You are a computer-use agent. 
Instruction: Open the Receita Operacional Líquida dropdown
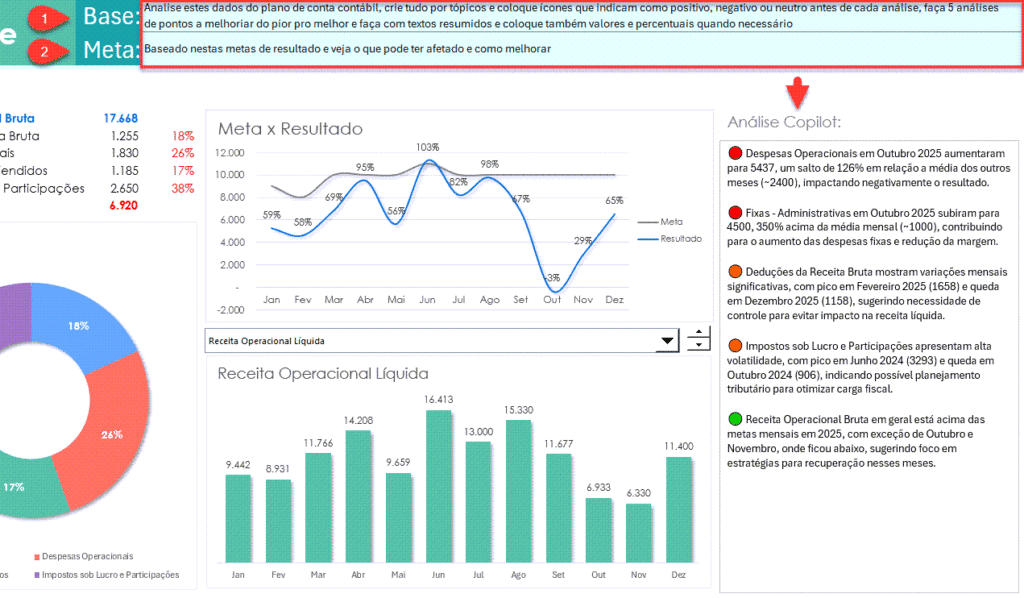click(667, 340)
